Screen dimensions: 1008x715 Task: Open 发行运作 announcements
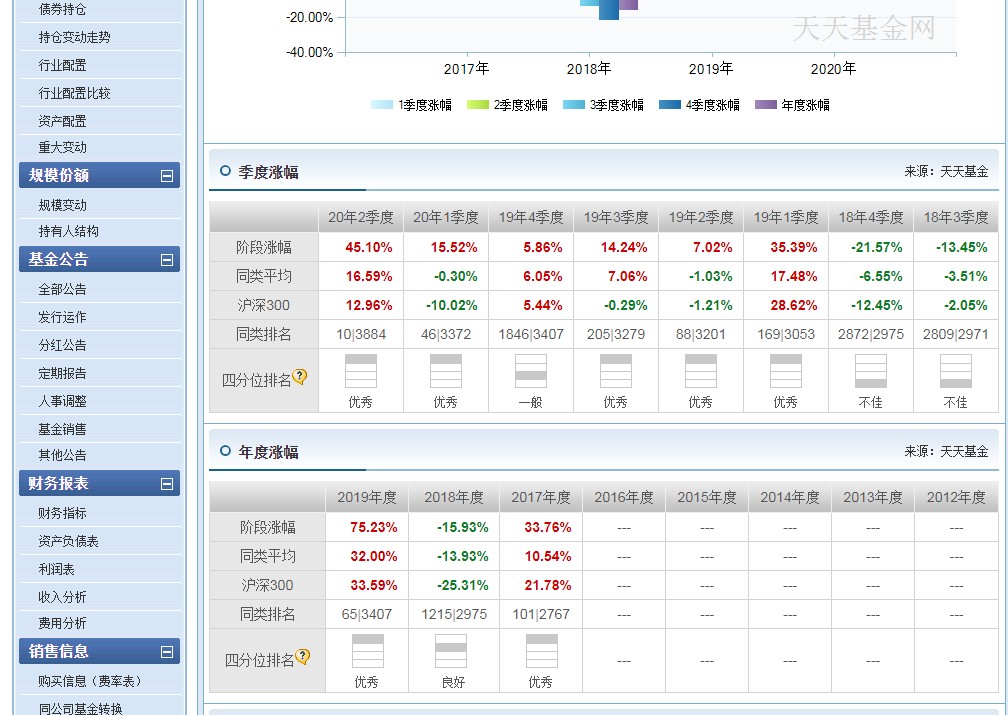pyautogui.click(x=62, y=317)
